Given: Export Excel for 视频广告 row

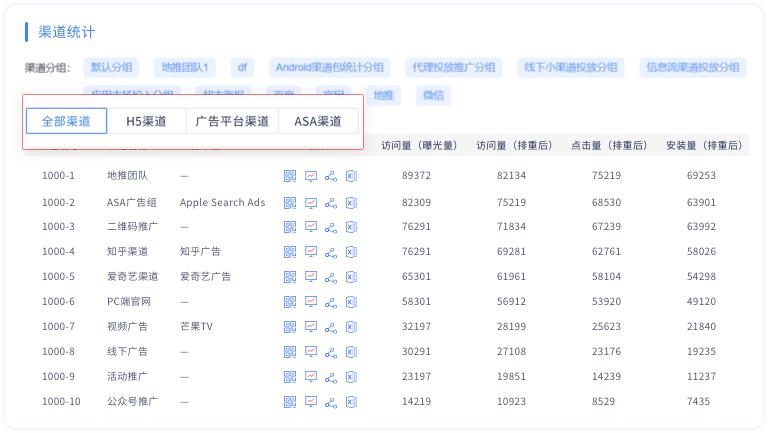Looking at the screenshot, I should [351, 327].
